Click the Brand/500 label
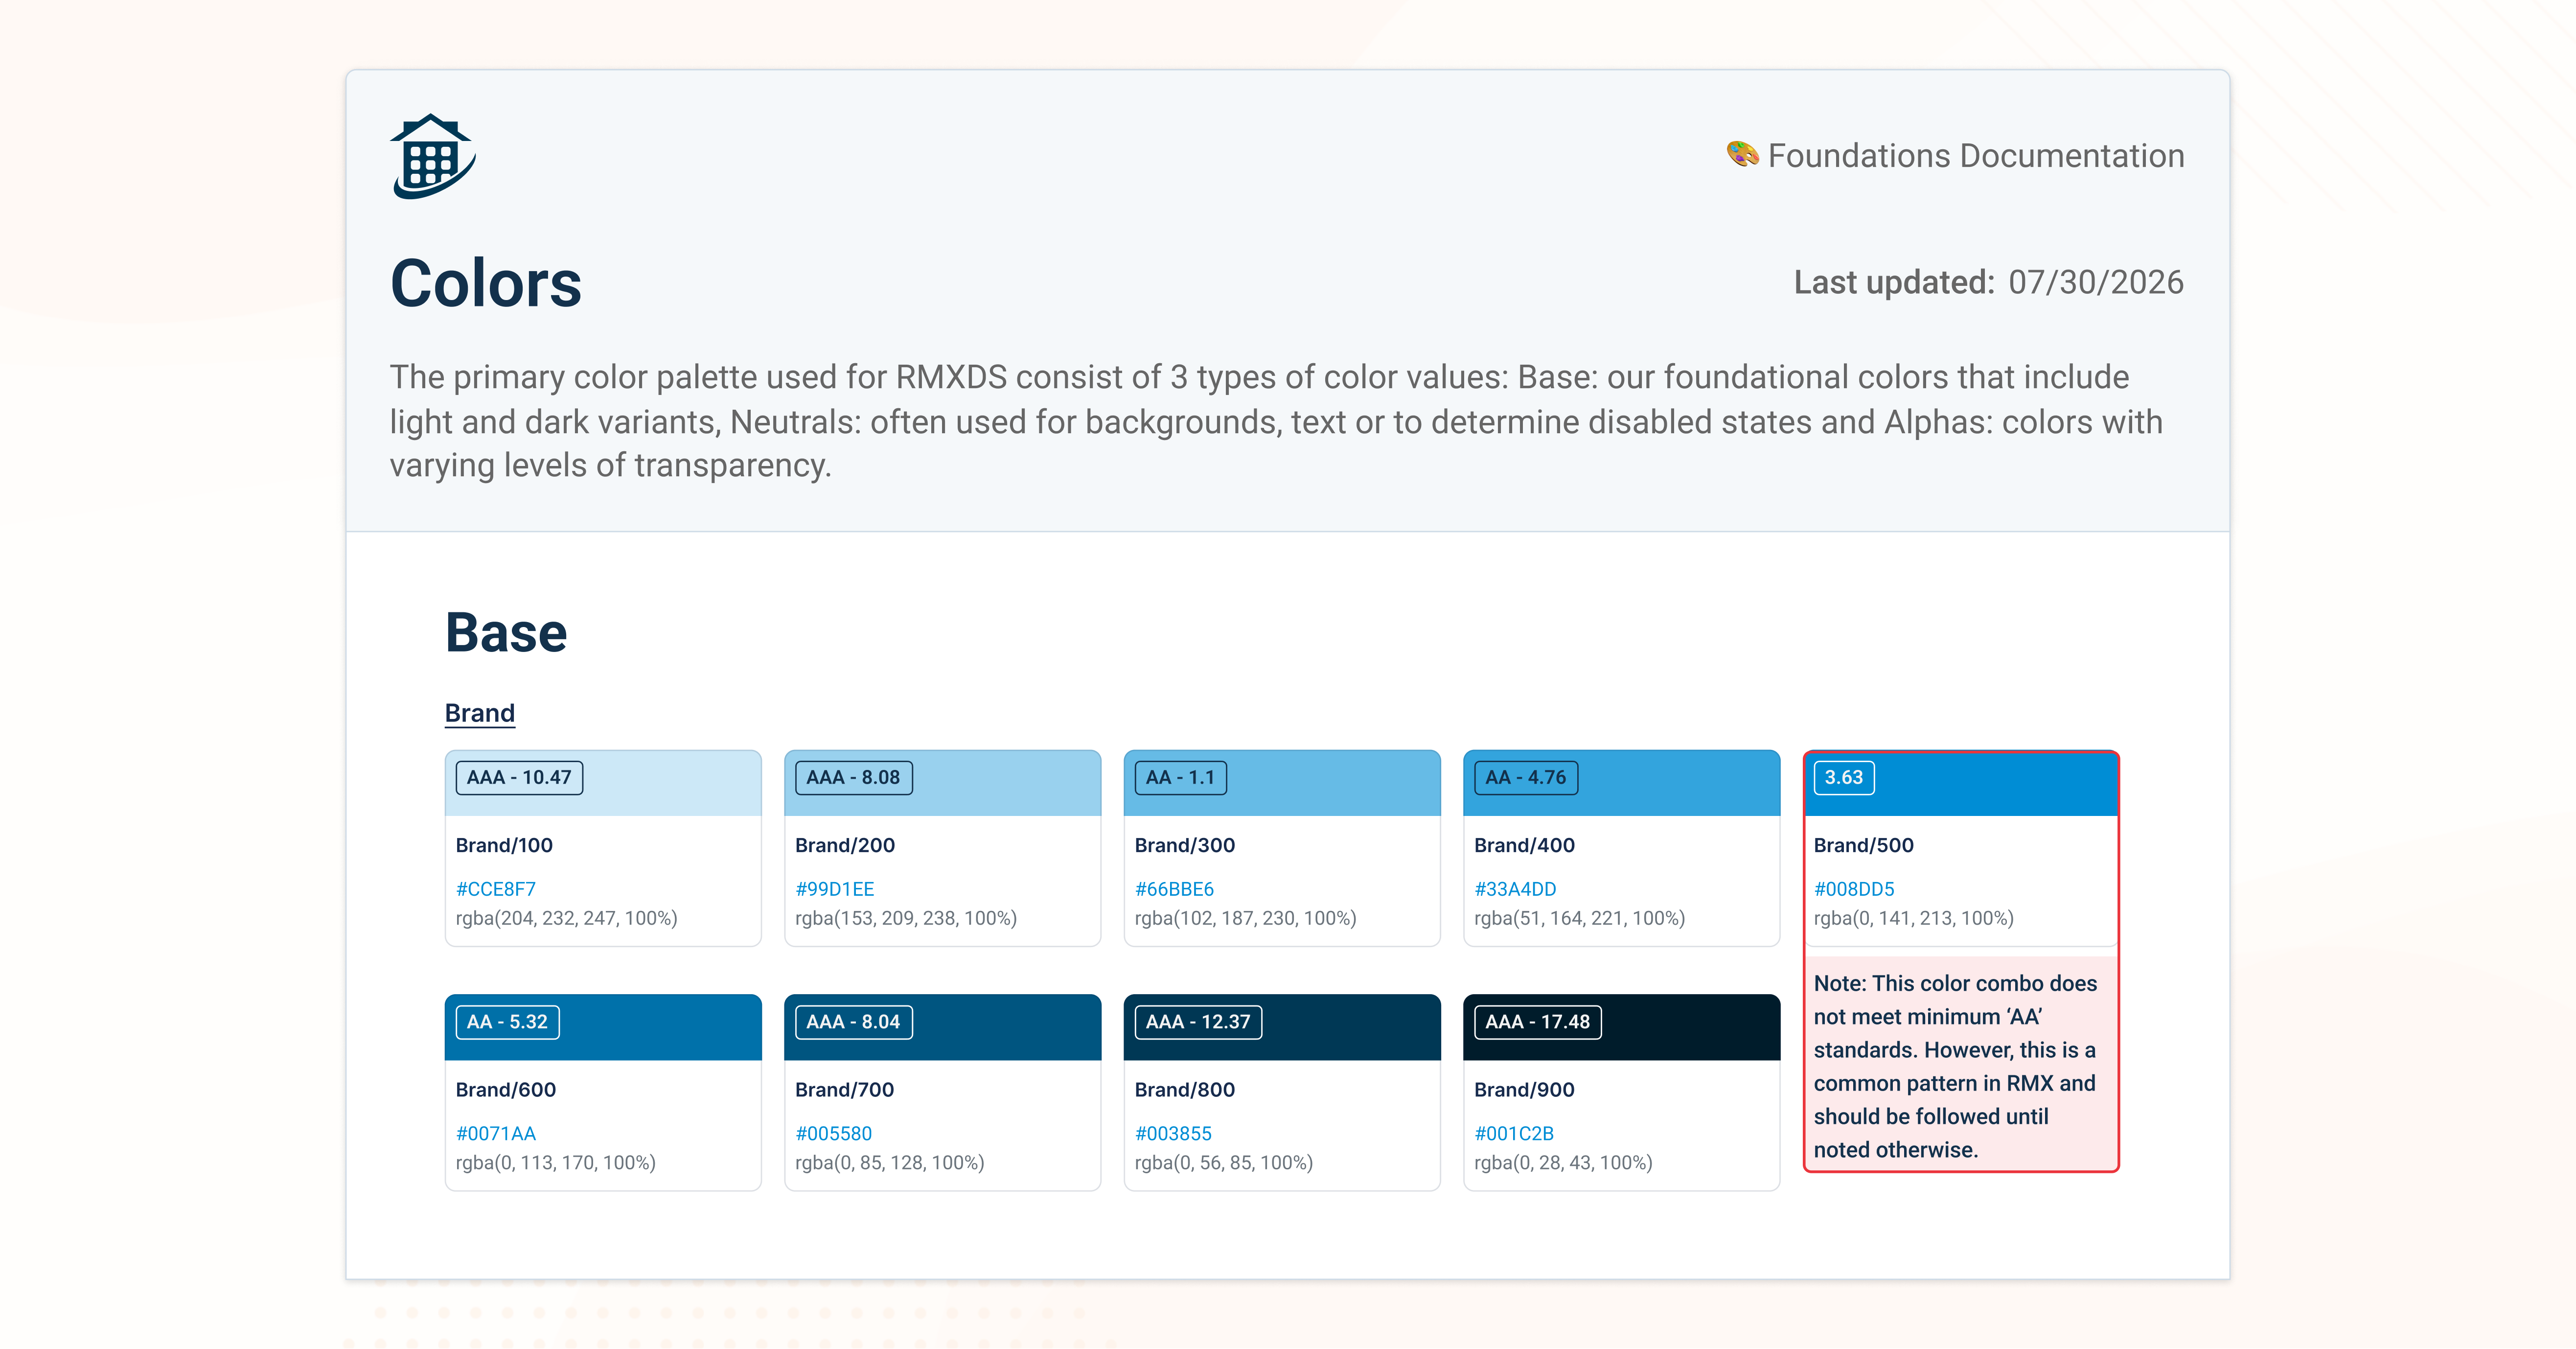 click(1864, 845)
